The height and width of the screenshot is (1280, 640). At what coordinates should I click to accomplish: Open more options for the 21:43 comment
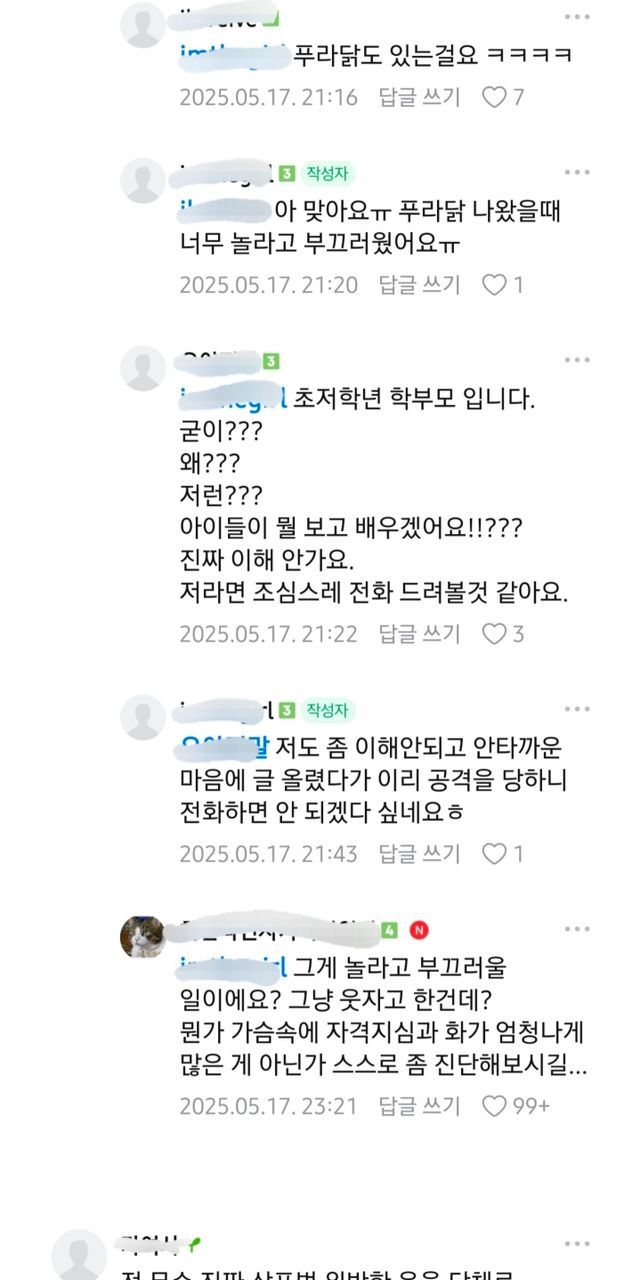[x=577, y=709]
